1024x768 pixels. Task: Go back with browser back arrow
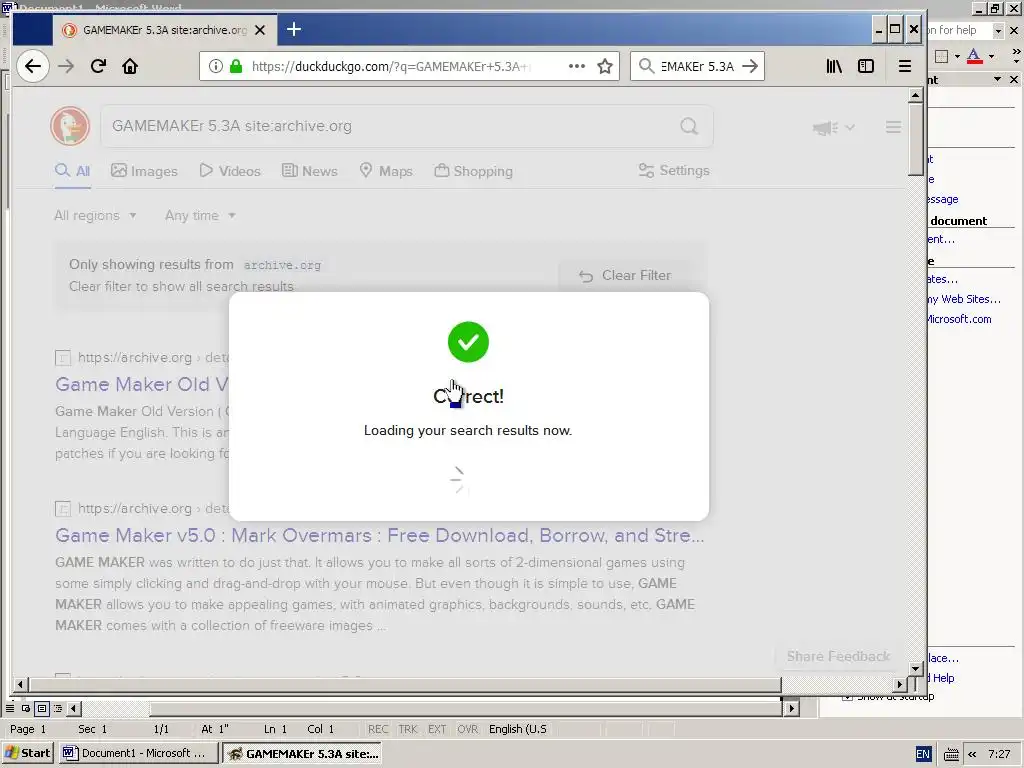33,66
